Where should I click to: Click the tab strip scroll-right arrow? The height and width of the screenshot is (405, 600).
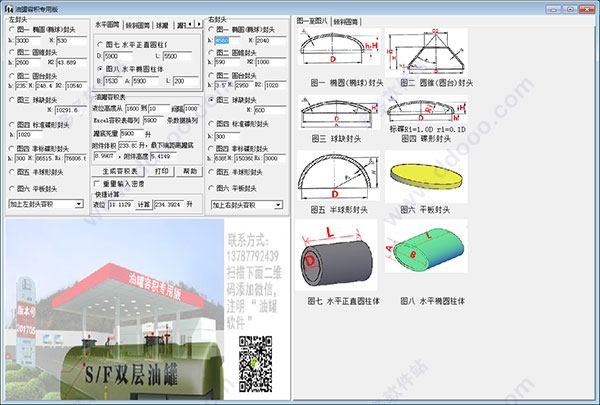point(198,24)
